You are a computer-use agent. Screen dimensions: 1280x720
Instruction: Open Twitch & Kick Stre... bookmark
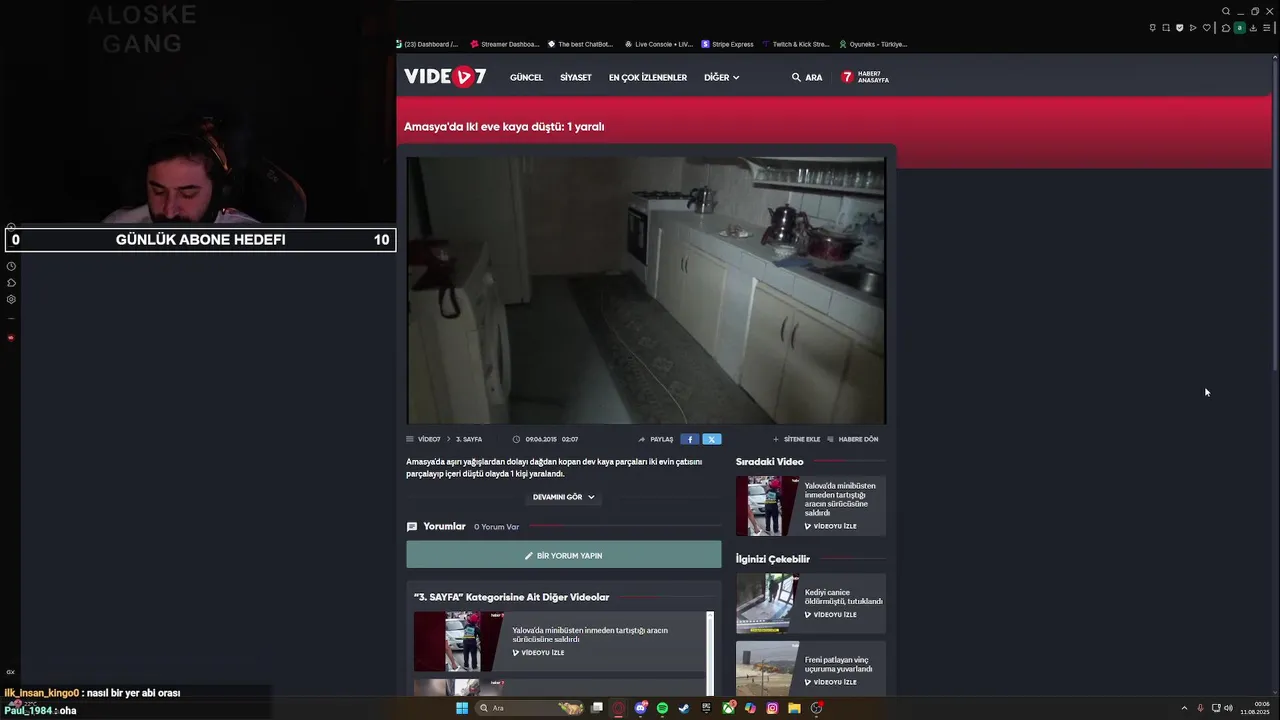[796, 44]
